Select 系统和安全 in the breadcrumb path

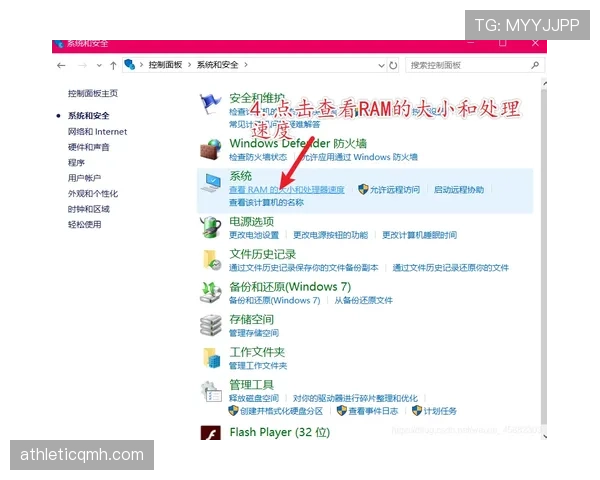tap(217, 65)
